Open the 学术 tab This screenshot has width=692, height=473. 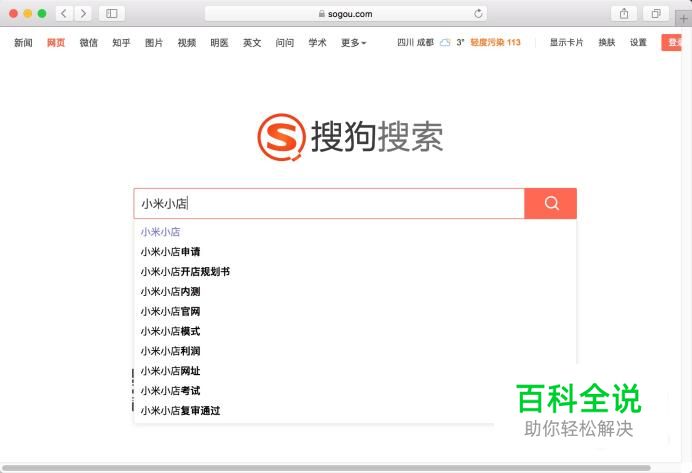click(317, 43)
